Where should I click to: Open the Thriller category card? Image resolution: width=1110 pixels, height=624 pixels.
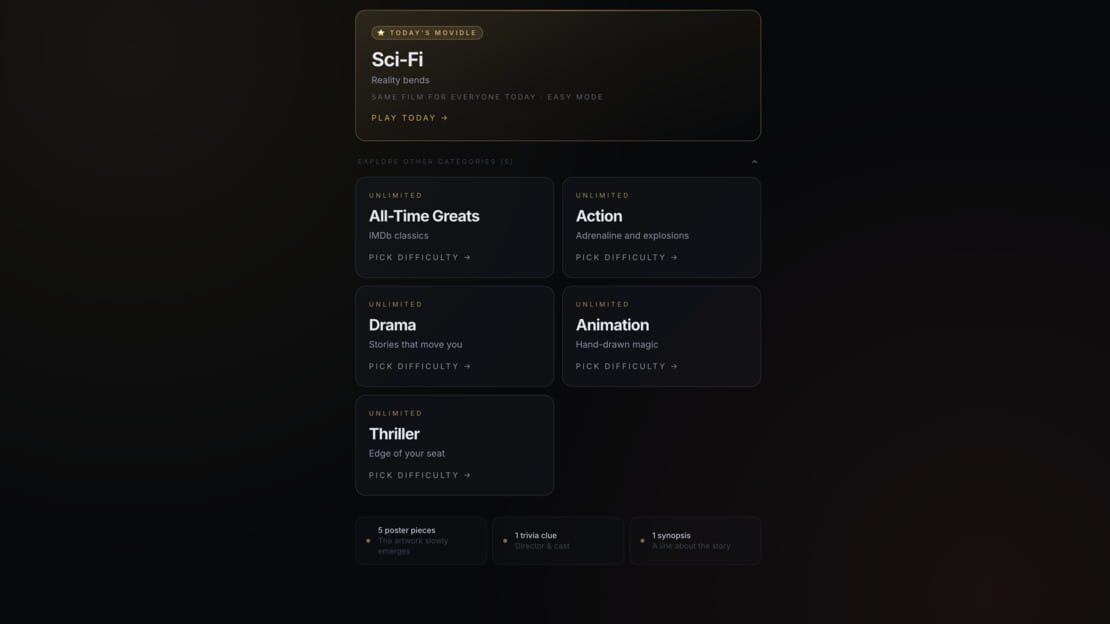454,445
